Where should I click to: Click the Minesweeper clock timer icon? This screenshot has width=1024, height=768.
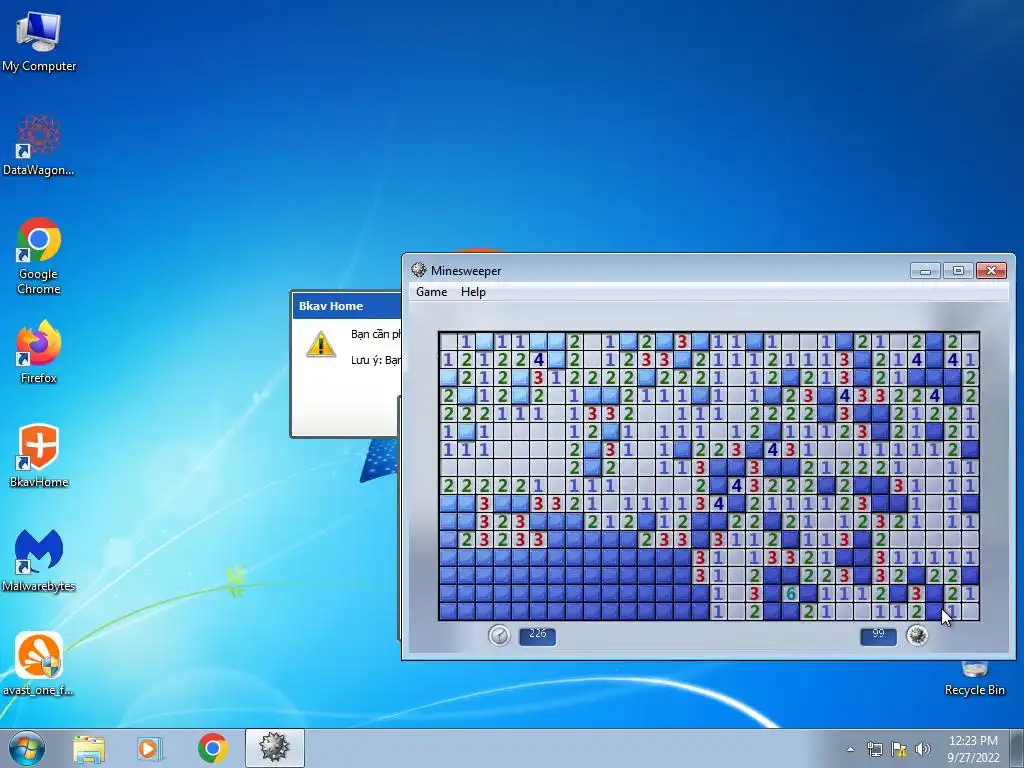point(500,635)
